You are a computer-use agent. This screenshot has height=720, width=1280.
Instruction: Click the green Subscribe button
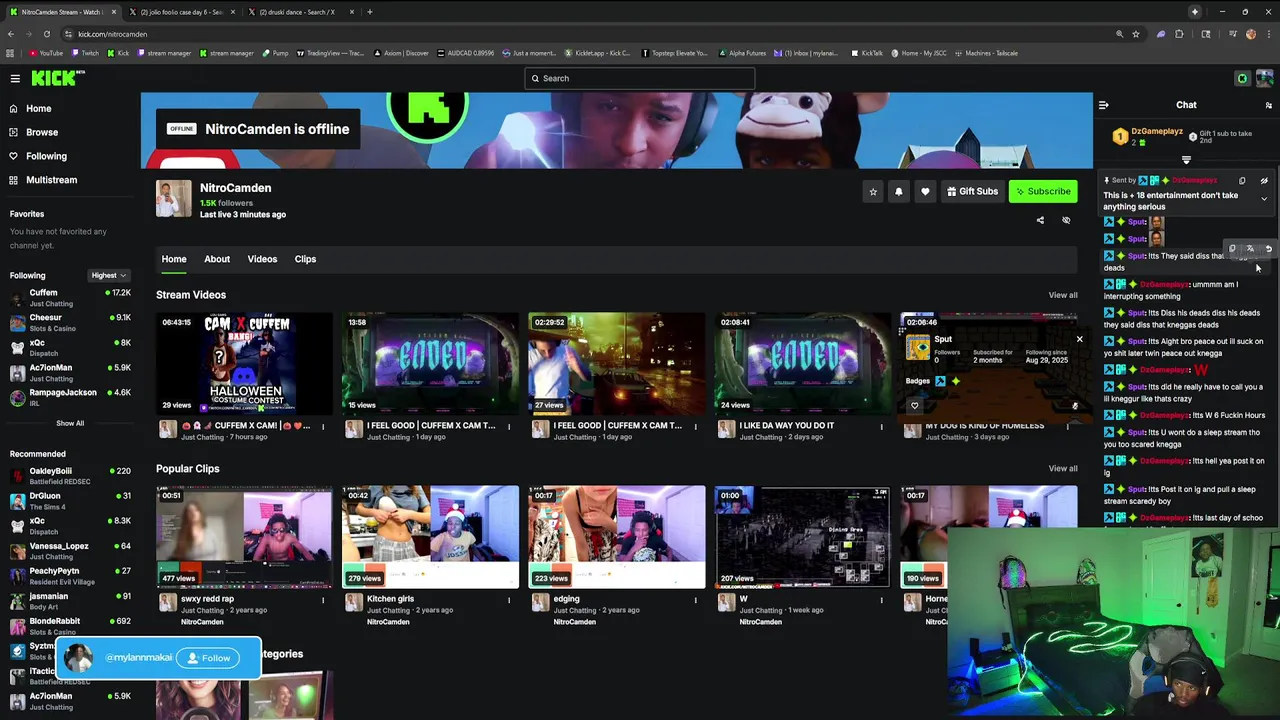point(1043,191)
